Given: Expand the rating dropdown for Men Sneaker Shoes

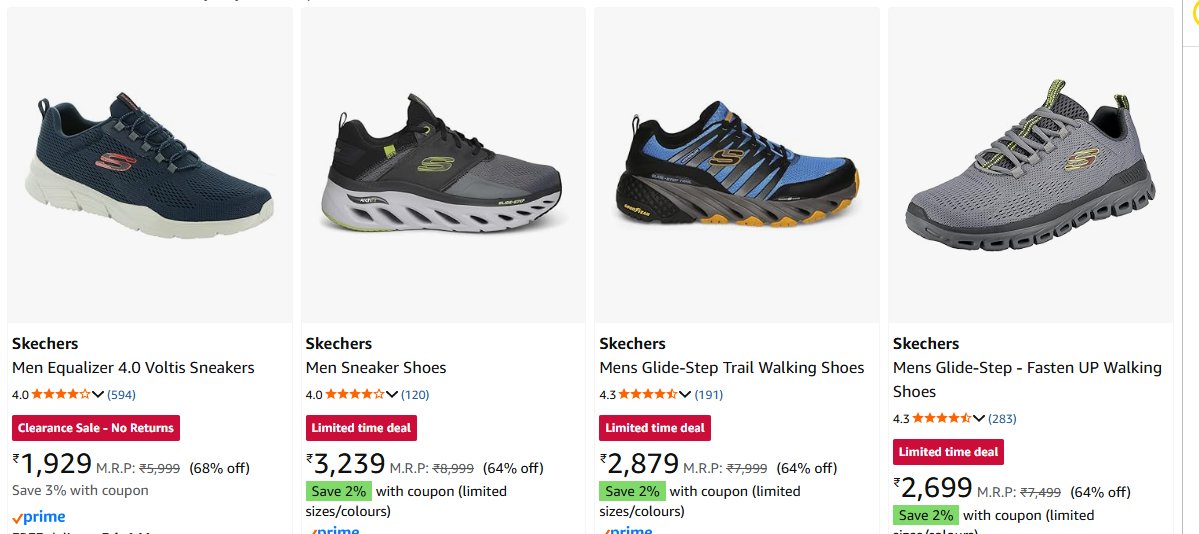Looking at the screenshot, I should (x=392, y=395).
